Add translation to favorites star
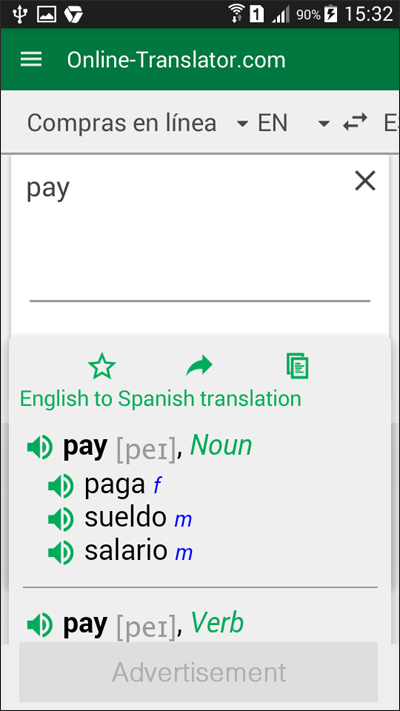 pos(102,367)
